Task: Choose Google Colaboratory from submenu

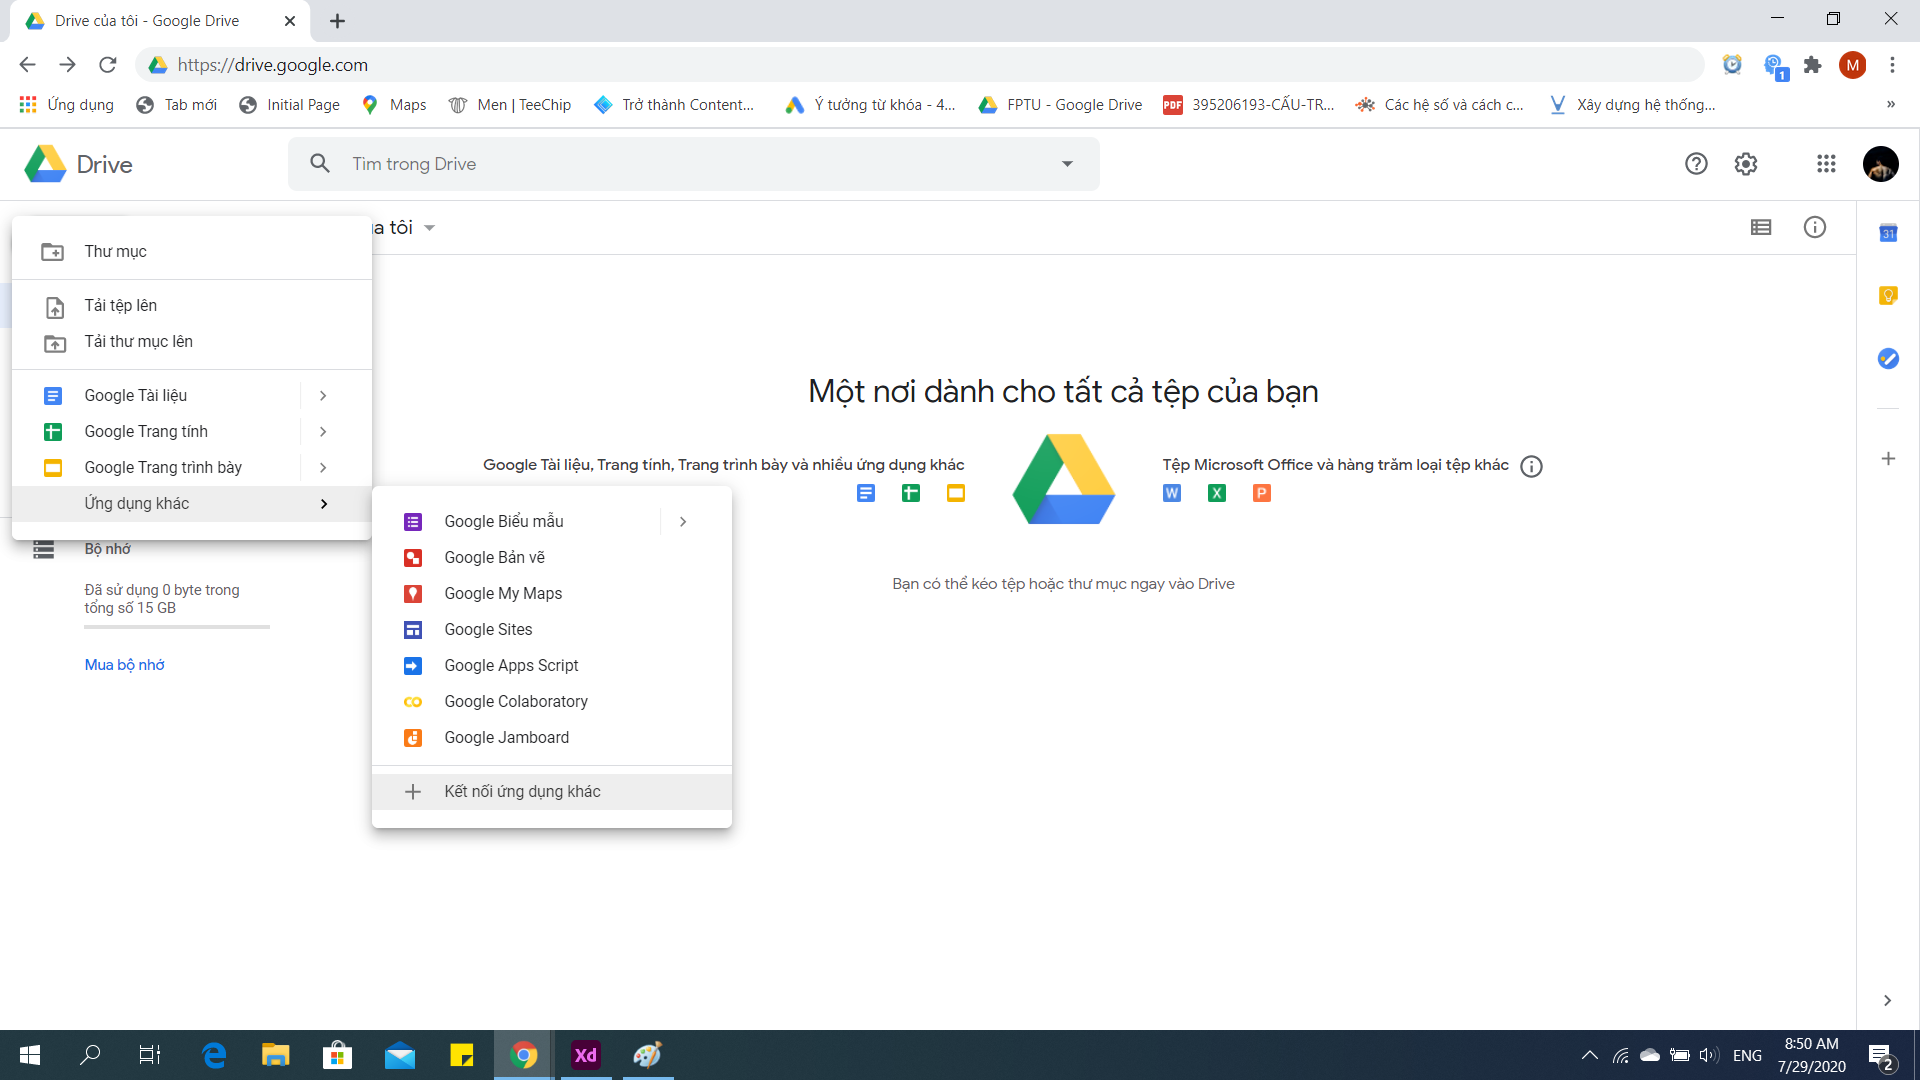Action: coord(552,702)
